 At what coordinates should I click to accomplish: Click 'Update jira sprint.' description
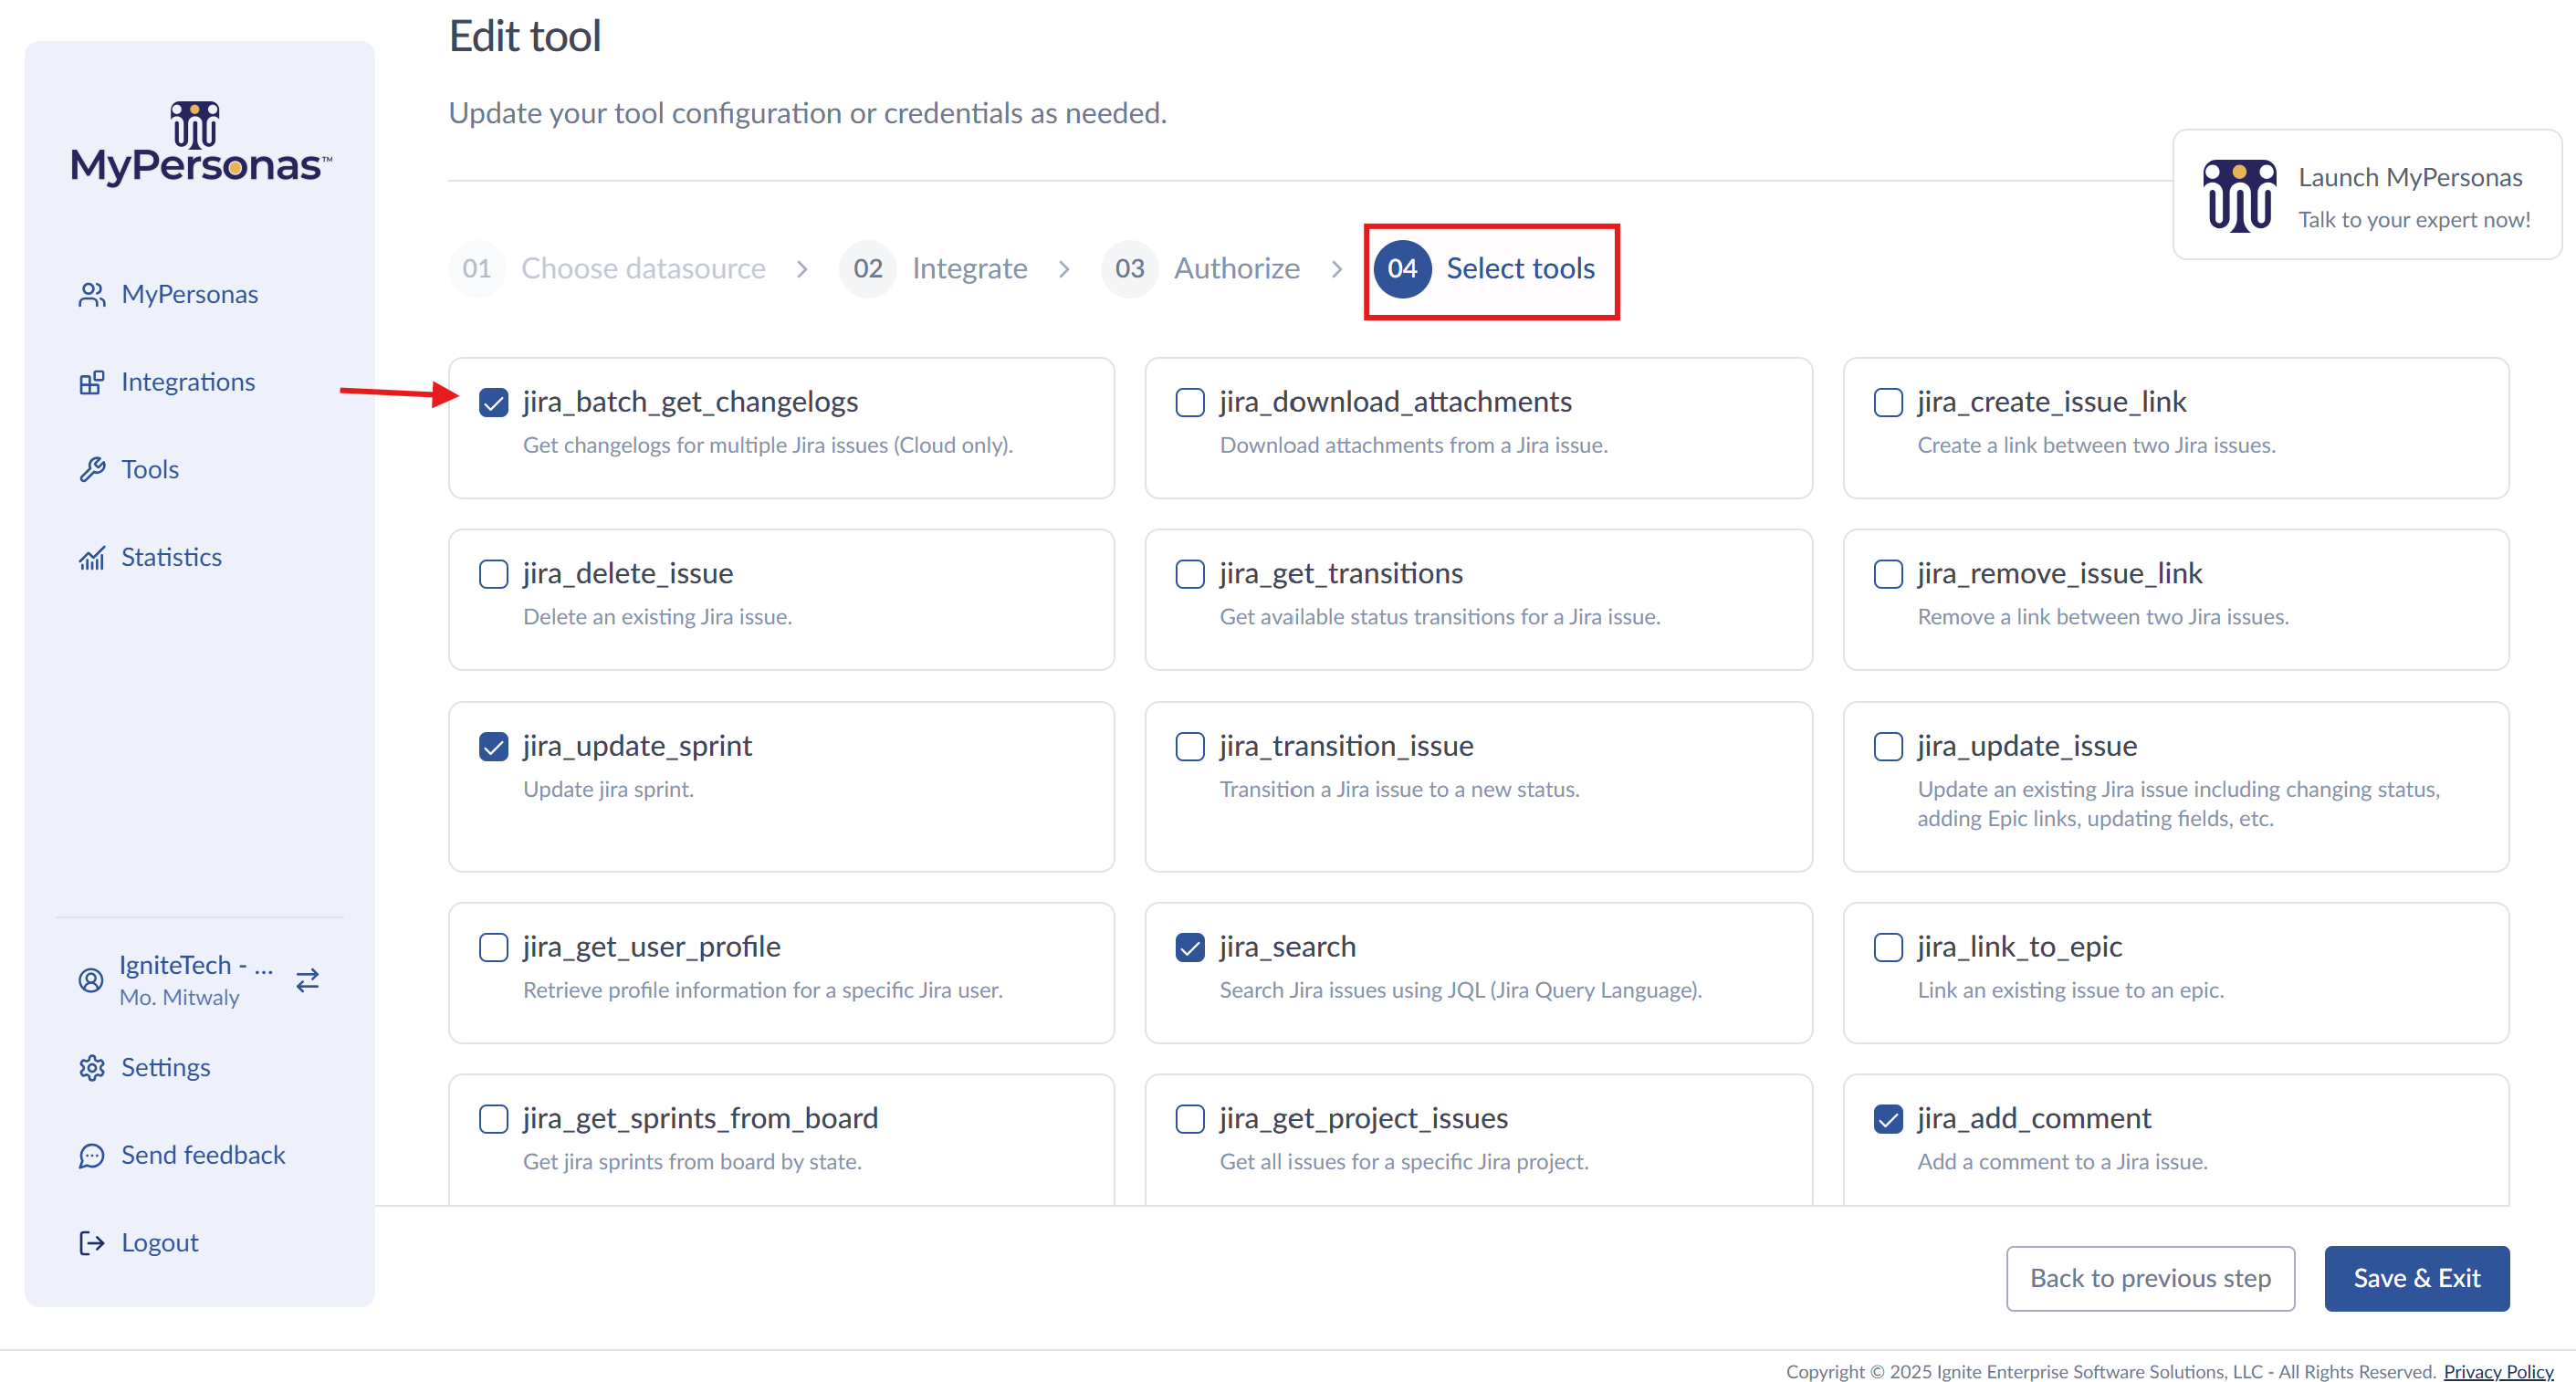[x=608, y=789]
